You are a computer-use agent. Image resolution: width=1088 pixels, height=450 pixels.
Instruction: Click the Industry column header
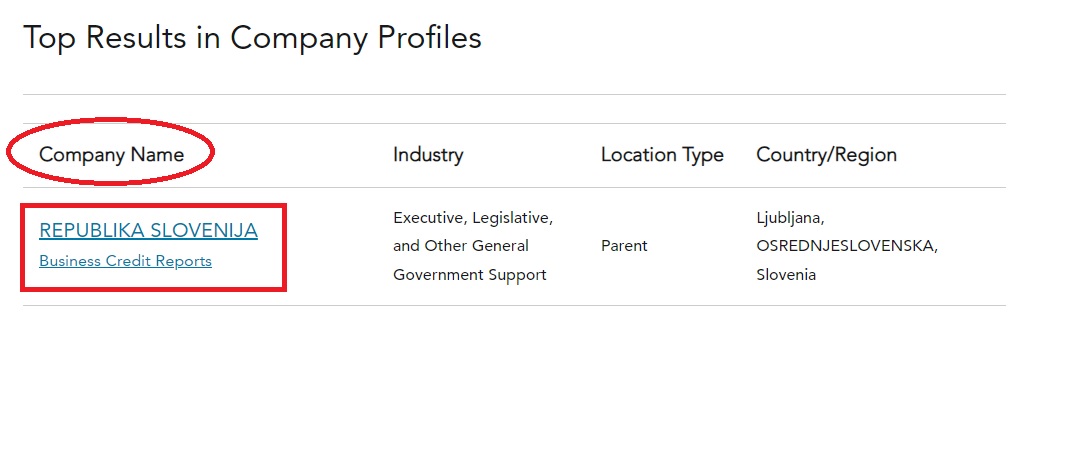(x=427, y=154)
